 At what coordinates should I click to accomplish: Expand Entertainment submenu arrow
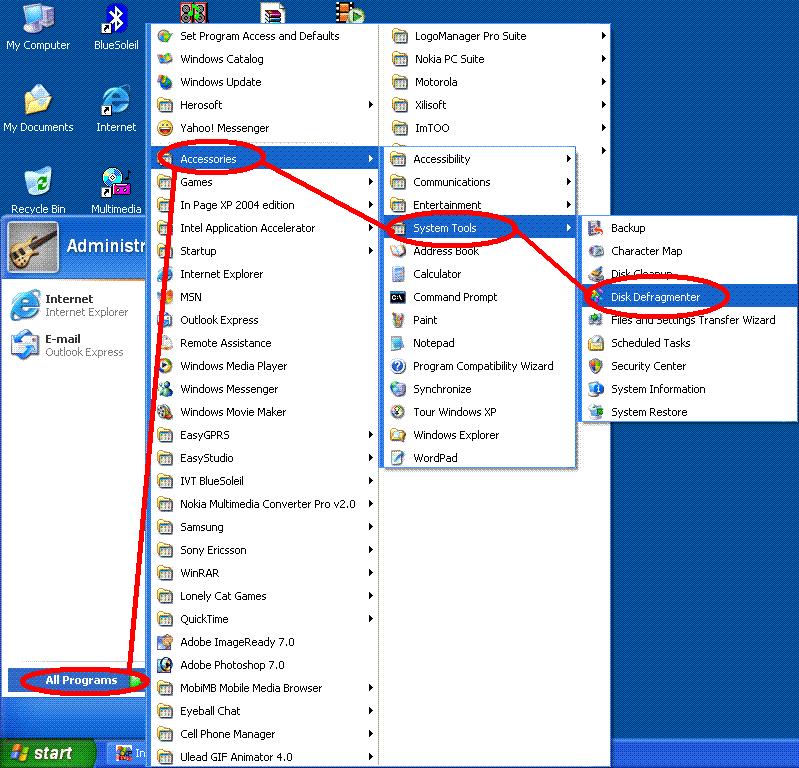[569, 205]
